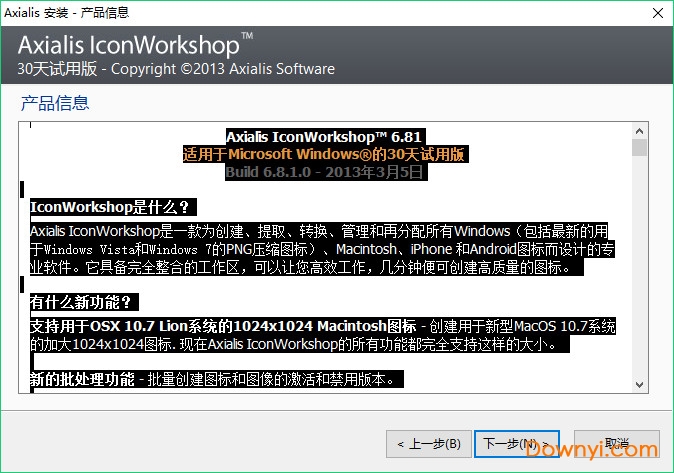Click the "Axialis IconWorkshop™ 6.81" title line
The height and width of the screenshot is (473, 674).
click(x=325, y=137)
